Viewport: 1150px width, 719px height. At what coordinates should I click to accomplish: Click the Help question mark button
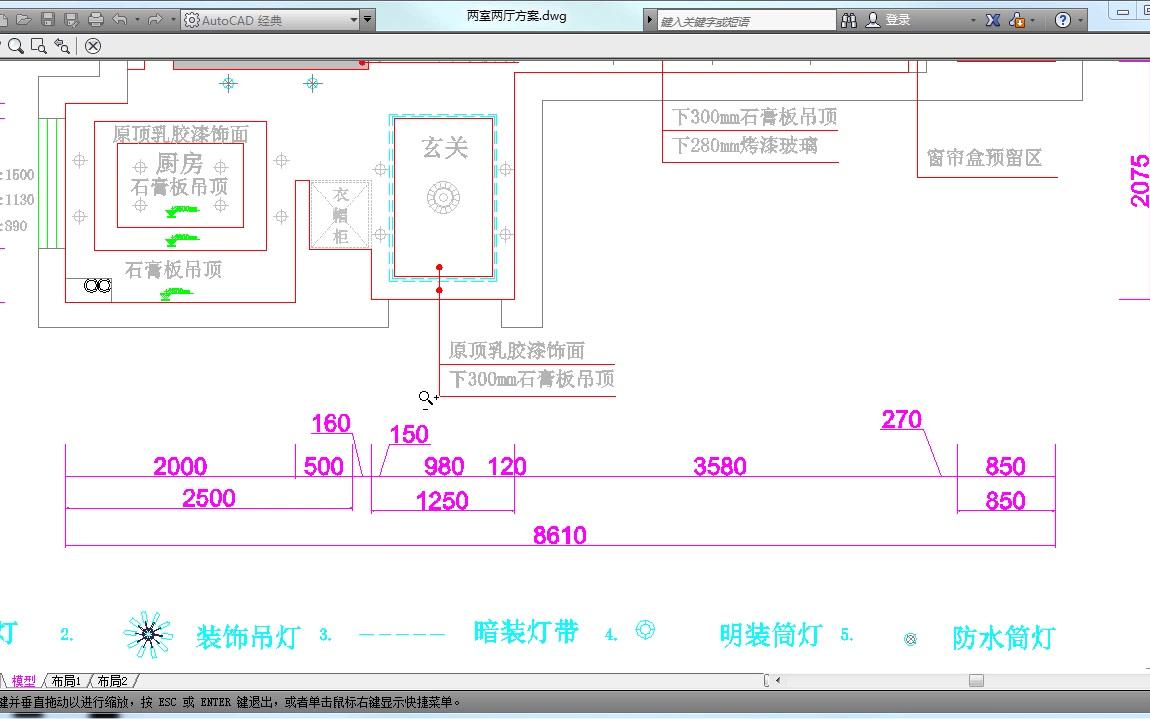pos(1063,19)
